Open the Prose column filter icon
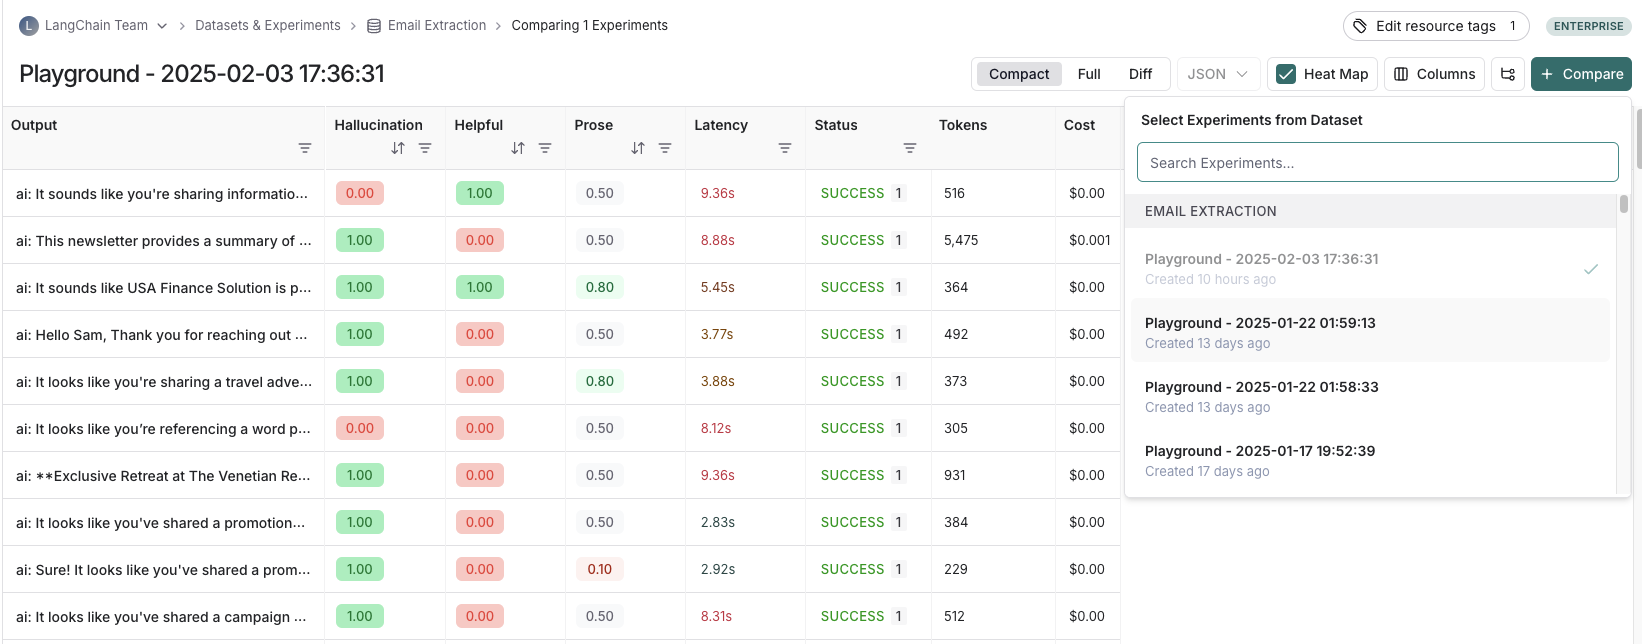The image size is (1642, 644). (665, 148)
